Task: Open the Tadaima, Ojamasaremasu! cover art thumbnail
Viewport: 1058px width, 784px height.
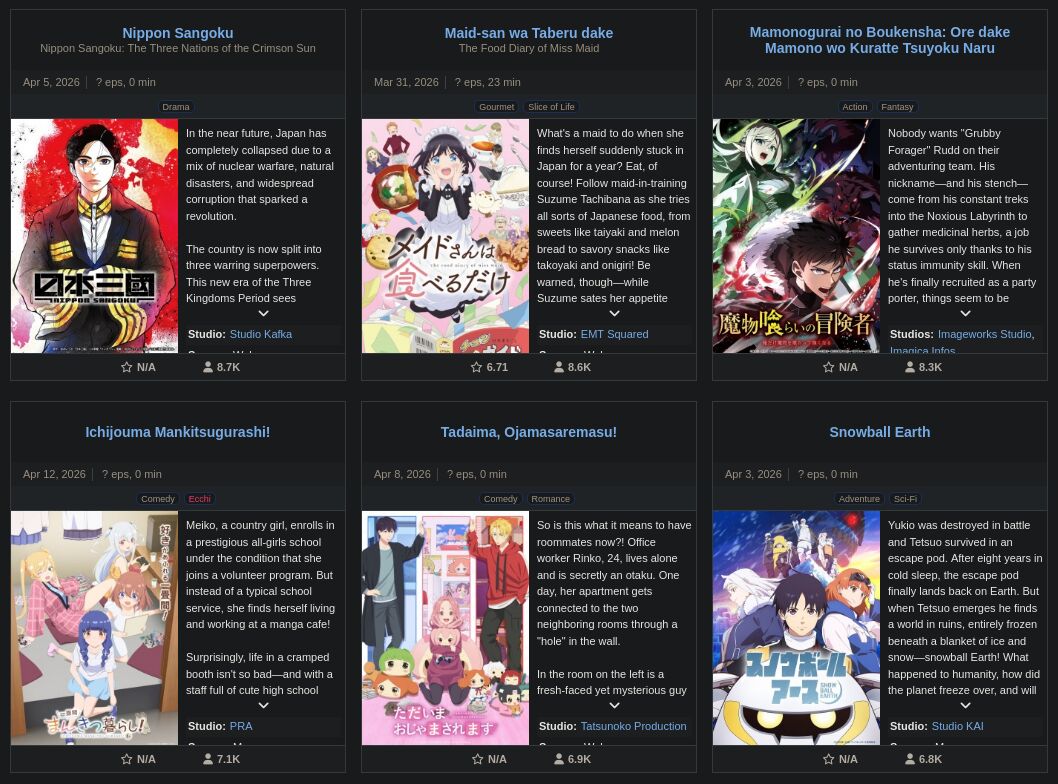Action: [x=445, y=628]
